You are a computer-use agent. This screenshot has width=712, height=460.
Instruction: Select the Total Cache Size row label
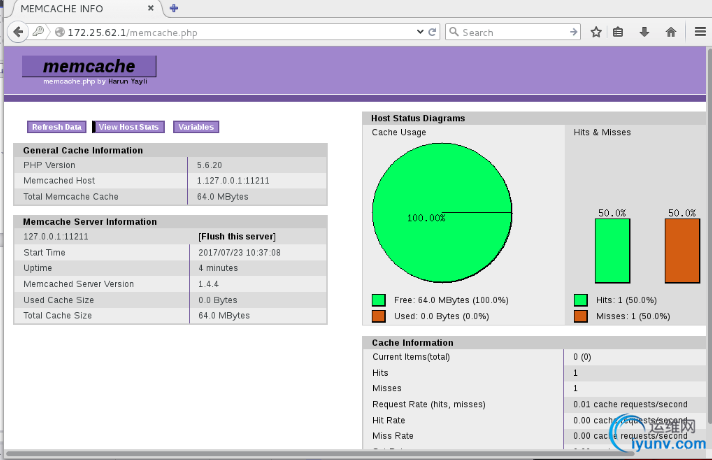[58, 316]
